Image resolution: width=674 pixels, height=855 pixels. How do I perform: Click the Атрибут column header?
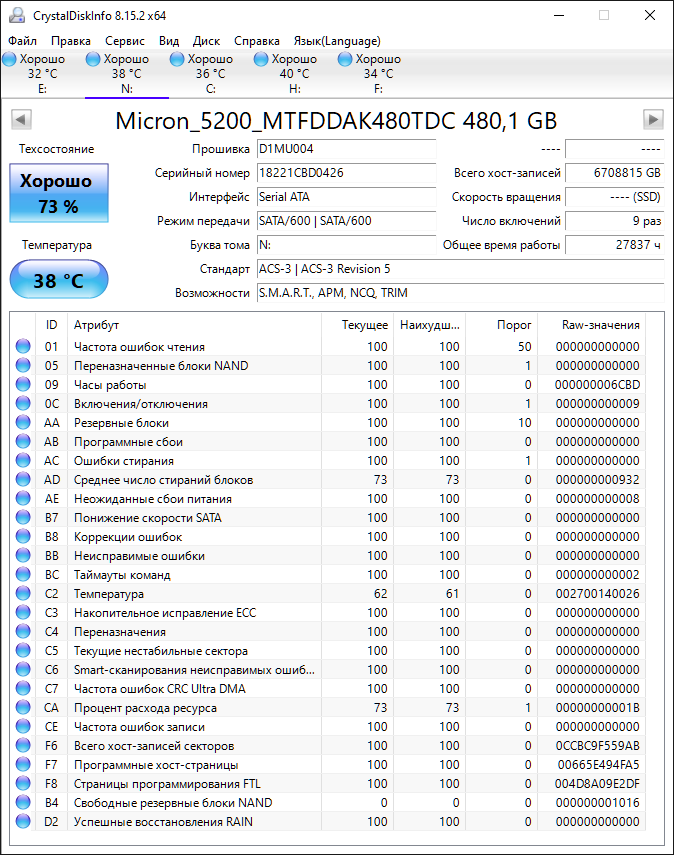[x=195, y=325]
